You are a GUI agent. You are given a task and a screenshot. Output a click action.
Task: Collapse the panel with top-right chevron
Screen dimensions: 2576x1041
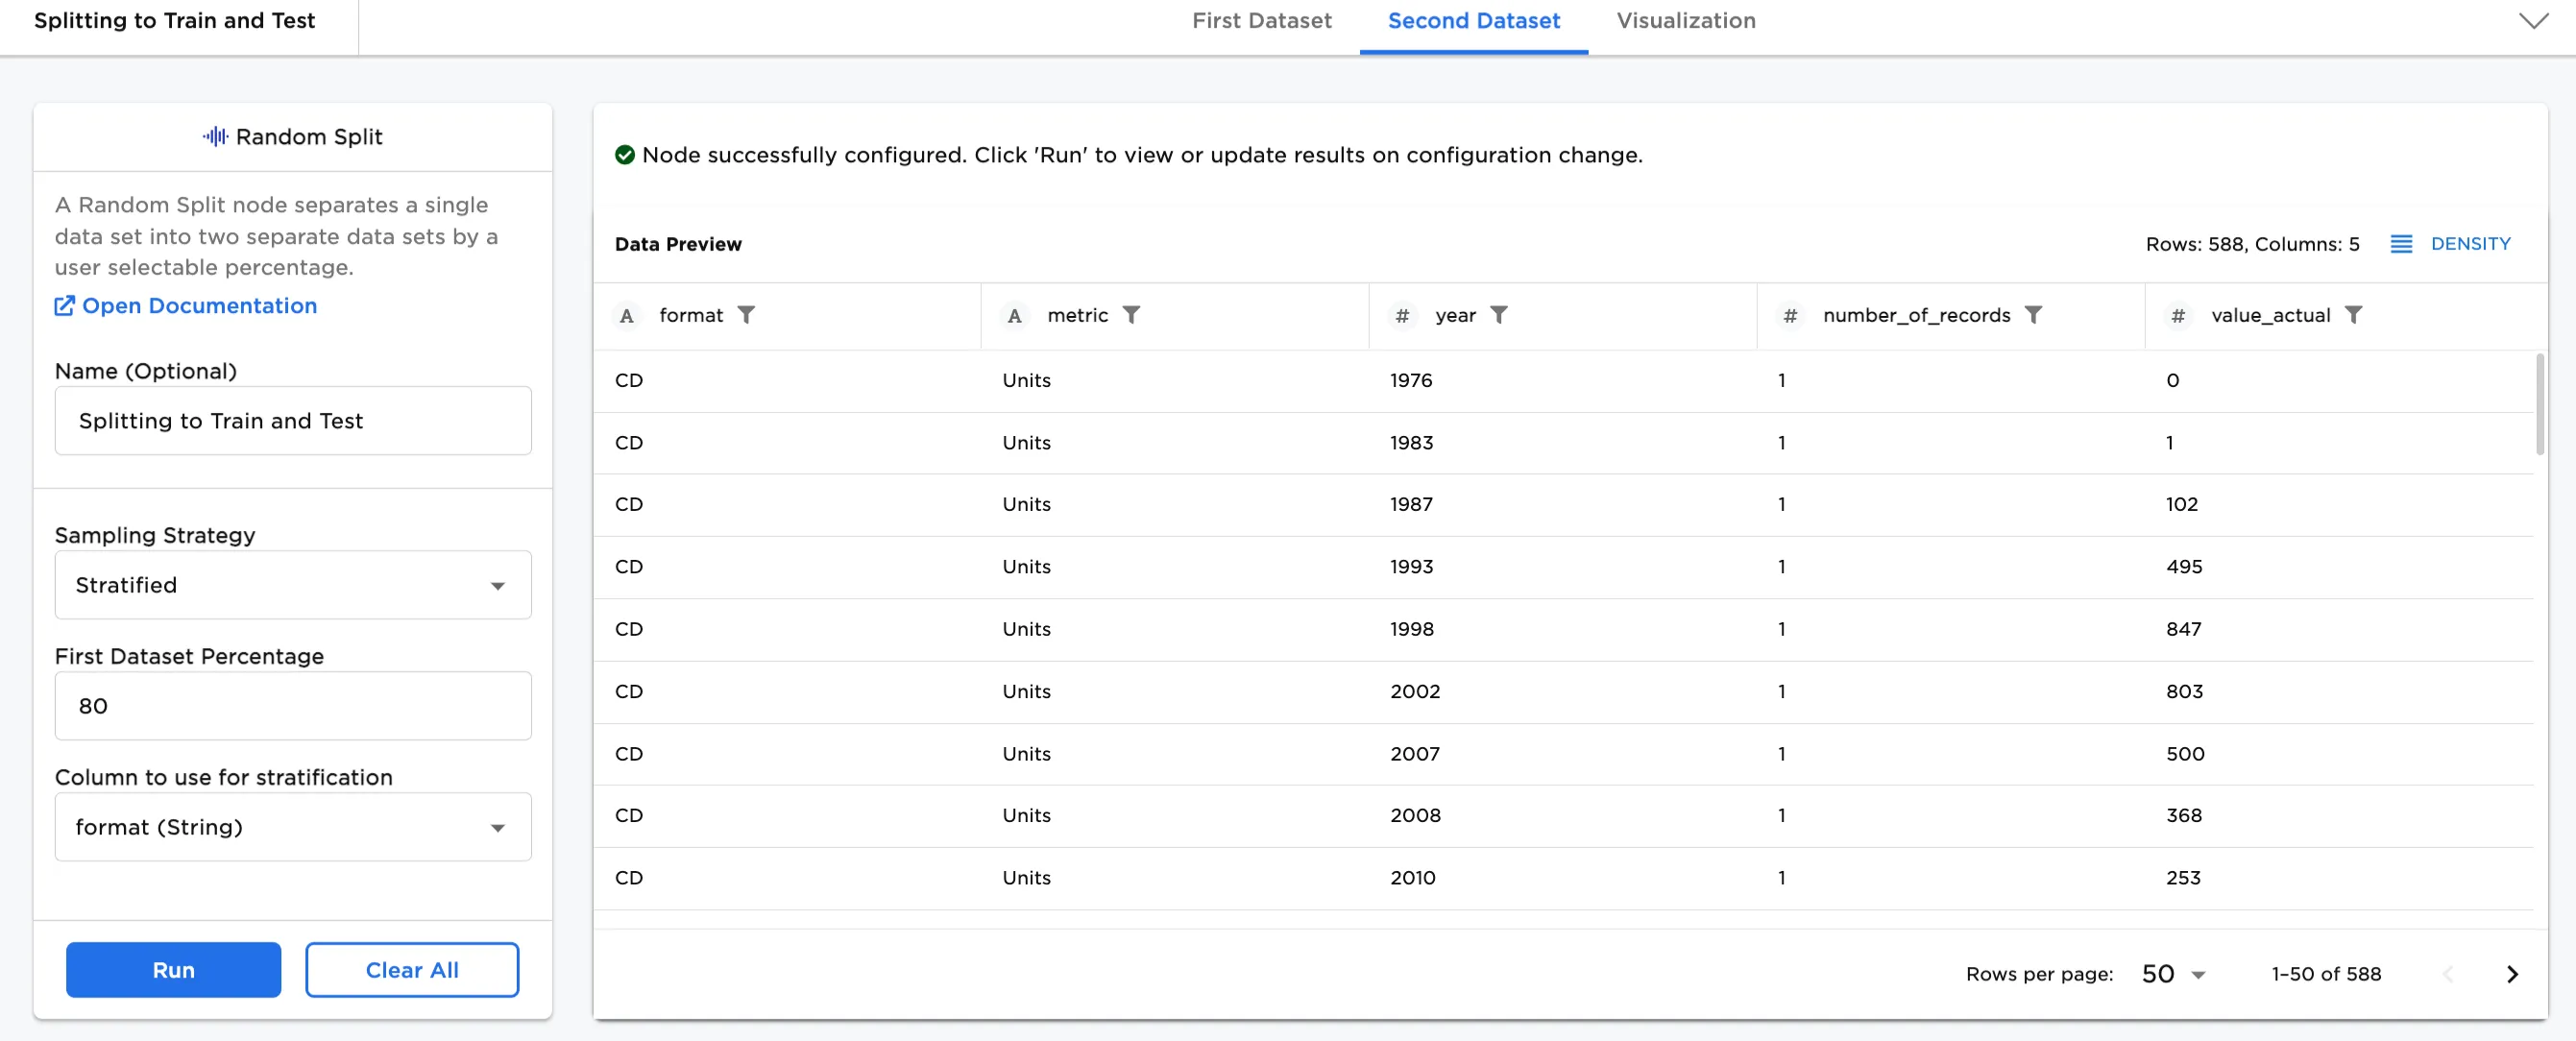pos(2533,21)
